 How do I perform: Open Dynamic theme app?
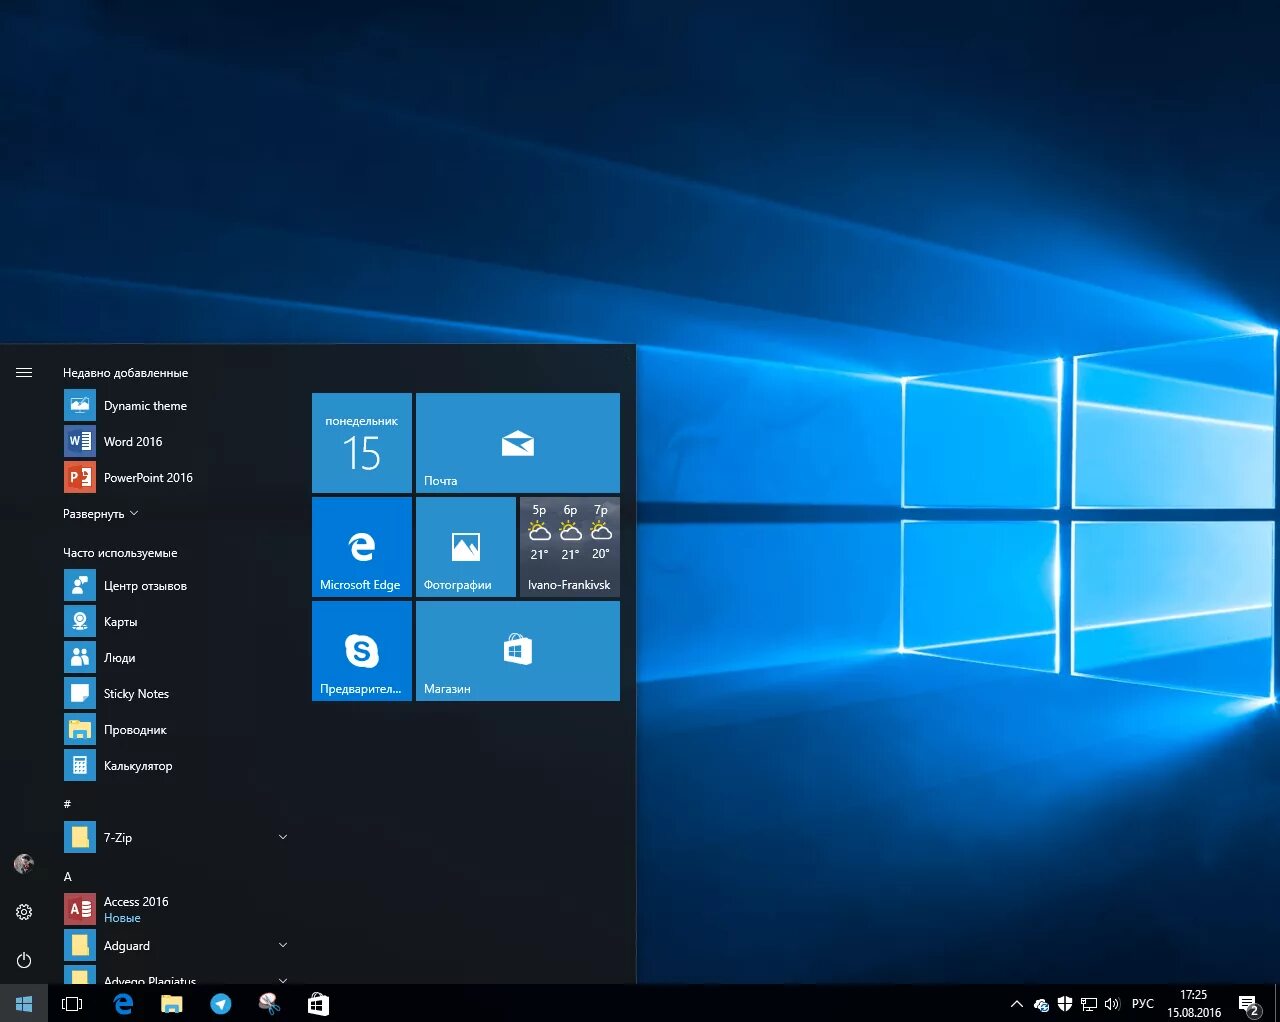tap(176, 405)
